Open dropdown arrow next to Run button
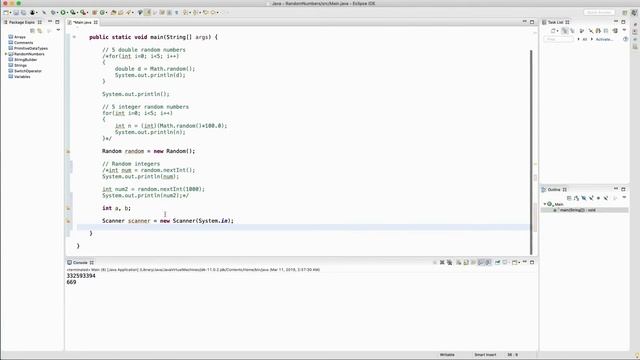The image size is (640, 360). (x=68, y=13)
